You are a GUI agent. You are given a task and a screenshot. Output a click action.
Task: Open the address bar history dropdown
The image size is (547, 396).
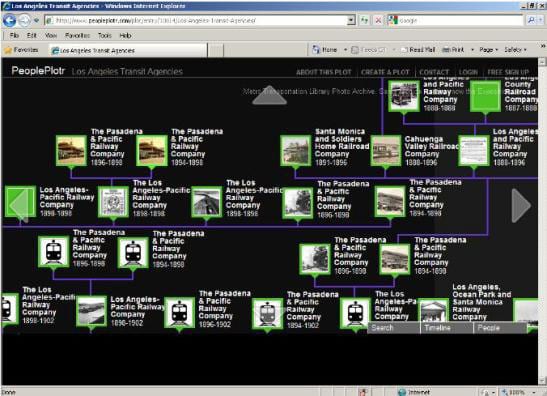click(x=351, y=20)
